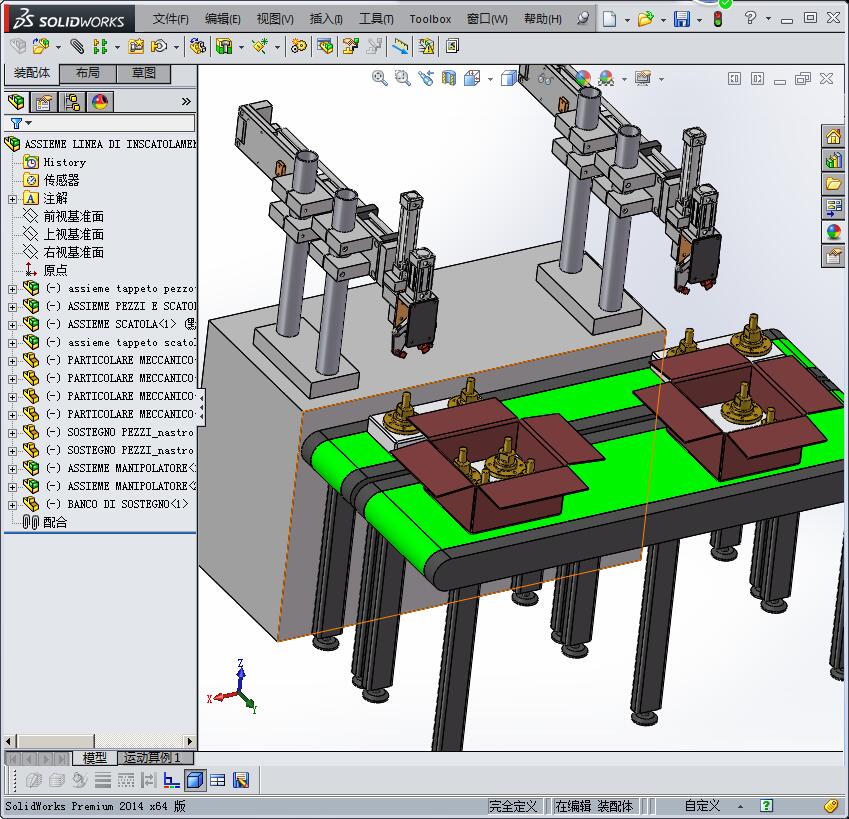Viewport: 849px width, 819px height.
Task: Open the 工具(T) menu
Action: pos(376,19)
